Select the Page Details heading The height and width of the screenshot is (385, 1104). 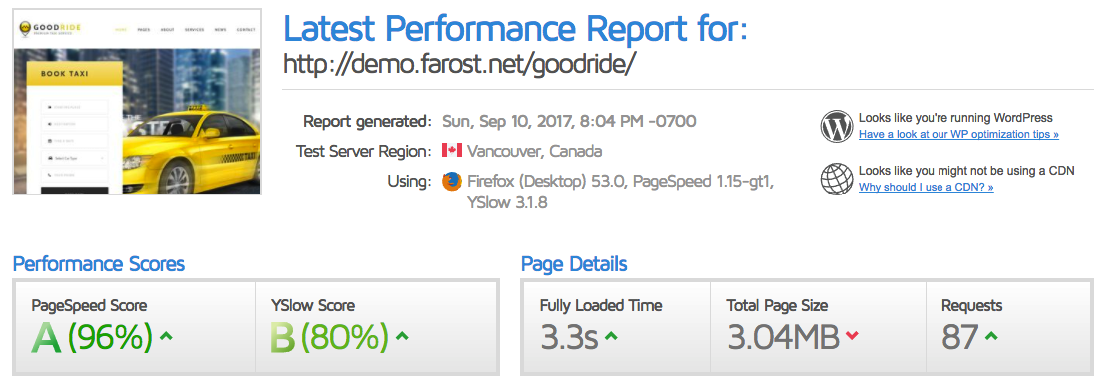574,264
